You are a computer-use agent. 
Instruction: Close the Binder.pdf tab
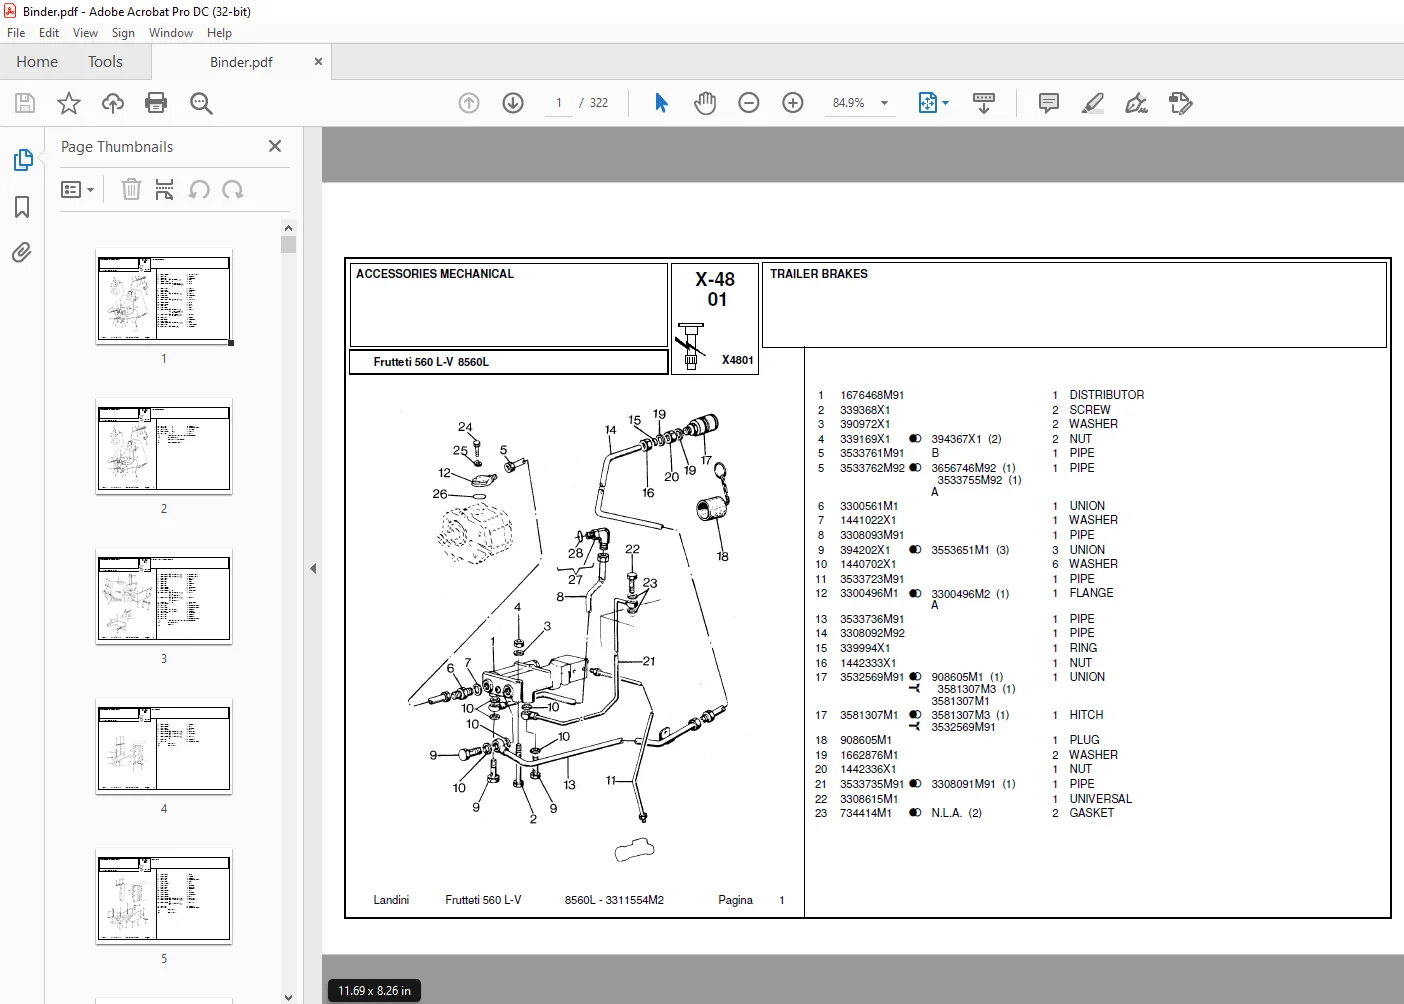(318, 62)
